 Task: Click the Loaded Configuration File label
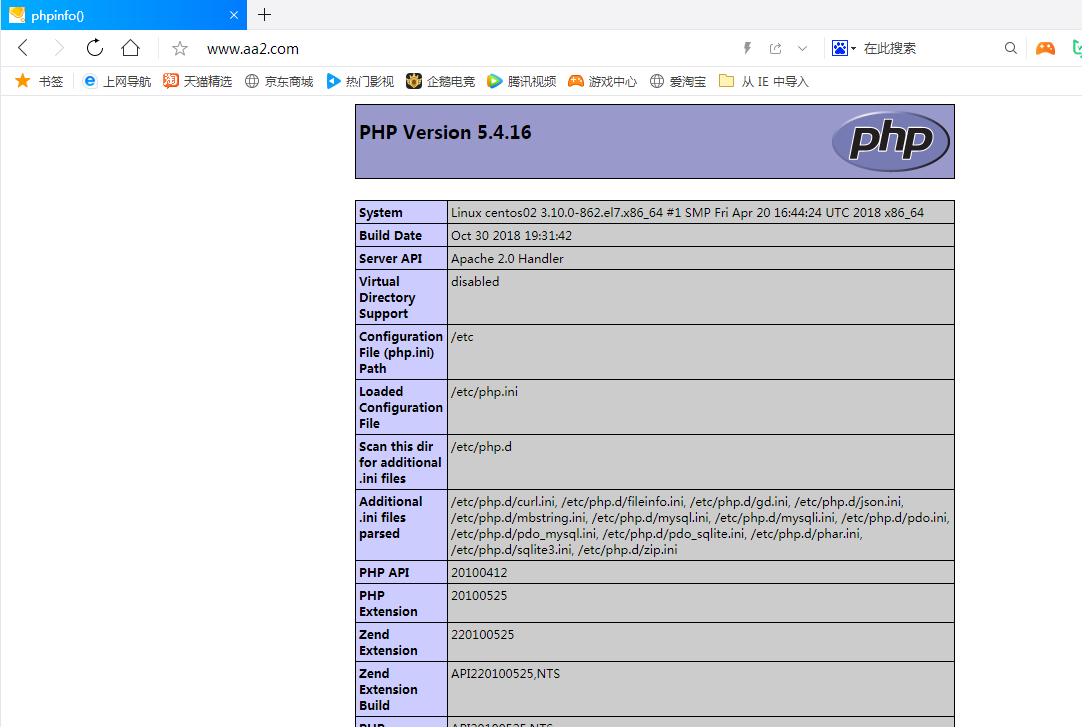pos(401,408)
